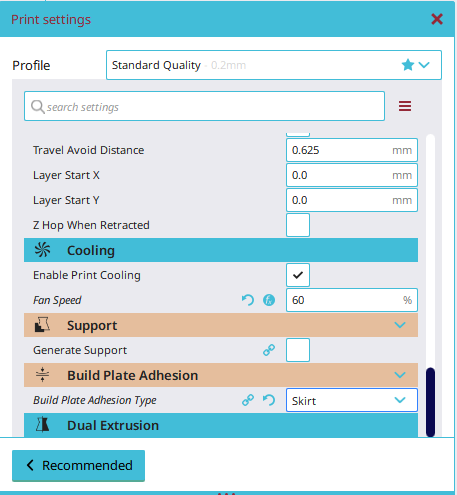Click the Fan Speed label

(x=57, y=300)
